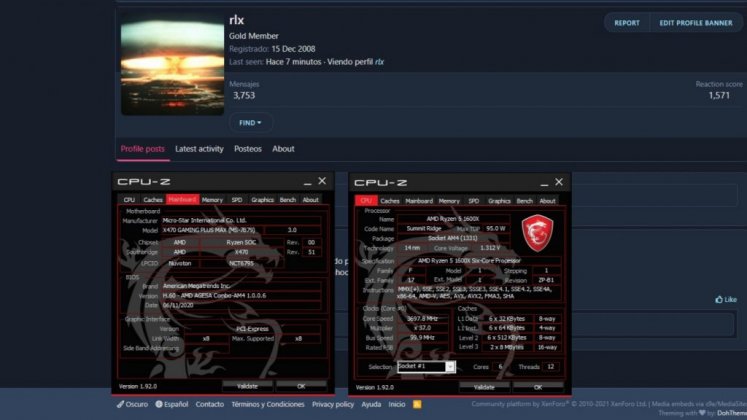Click the American Megatrends Inc. BIOS brand
747x420 pixels.
241,286
